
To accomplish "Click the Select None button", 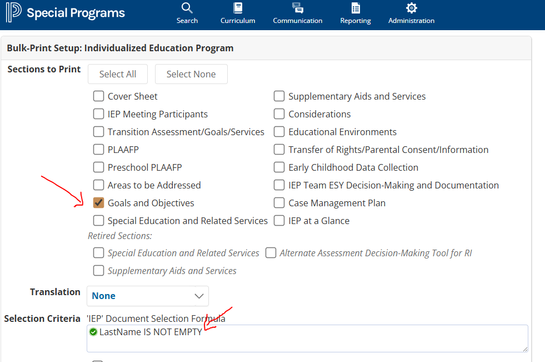I will (x=191, y=74).
